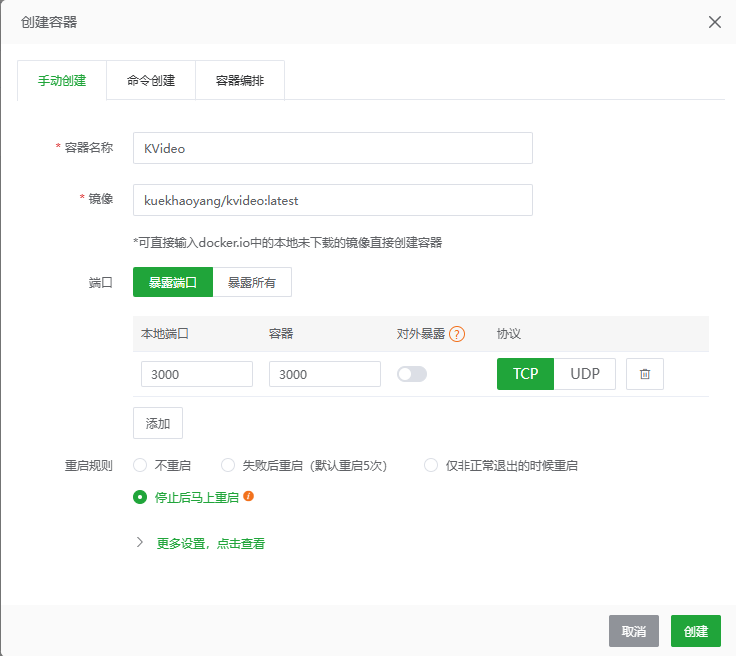This screenshot has width=736, height=656.
Task: Click the chevron arrow beside 更多设置
Action: 140,543
